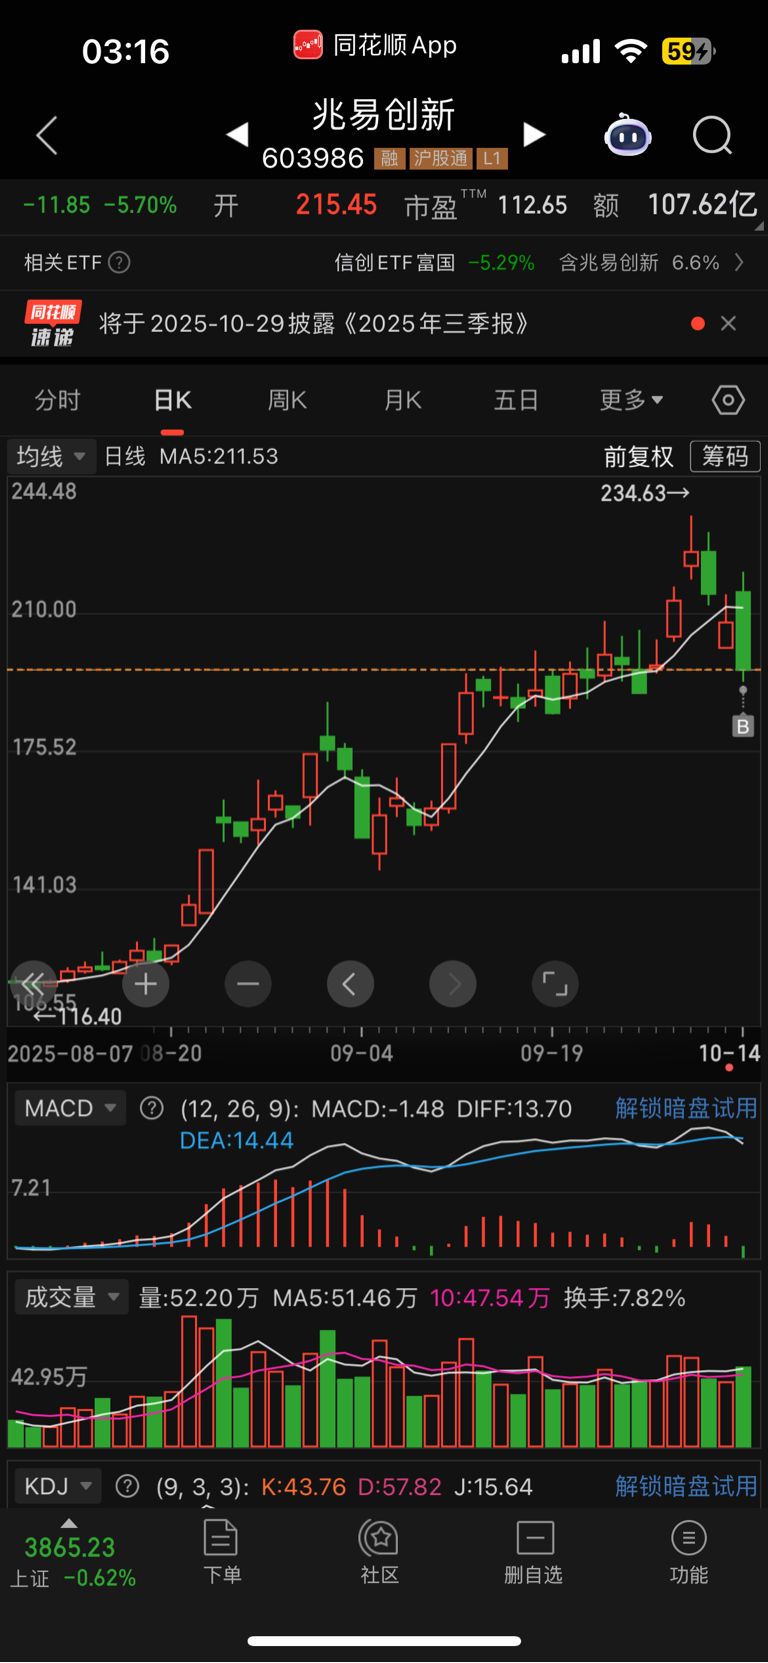Image resolution: width=768 pixels, height=1663 pixels.
Task: Tap the MACD help question mark
Action: click(x=152, y=1108)
